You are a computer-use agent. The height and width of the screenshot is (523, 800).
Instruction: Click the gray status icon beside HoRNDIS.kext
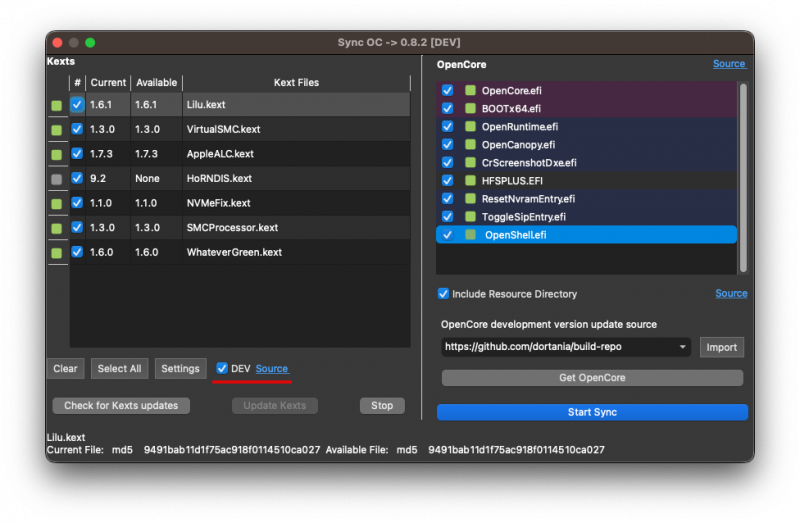click(57, 179)
